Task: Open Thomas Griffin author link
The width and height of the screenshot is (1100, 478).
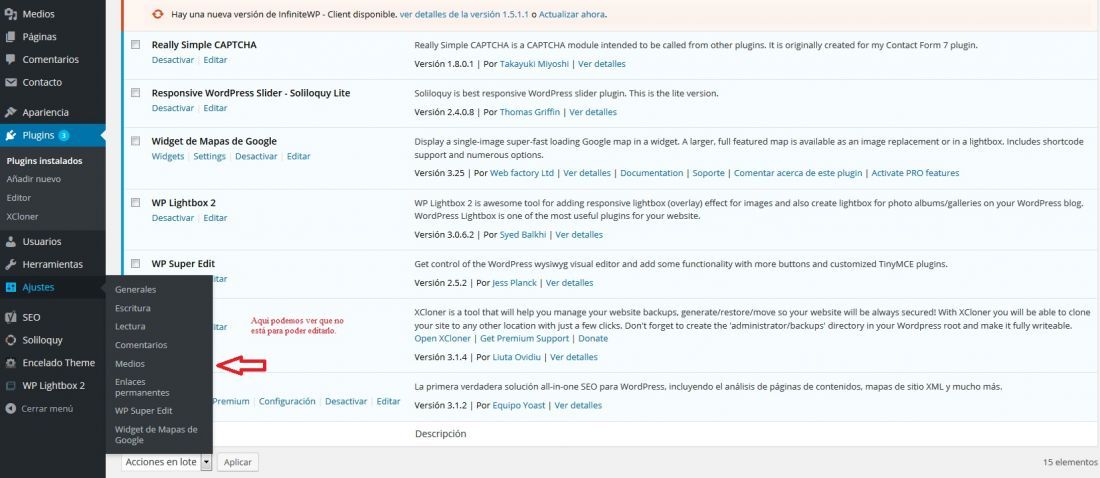Action: click(x=530, y=112)
